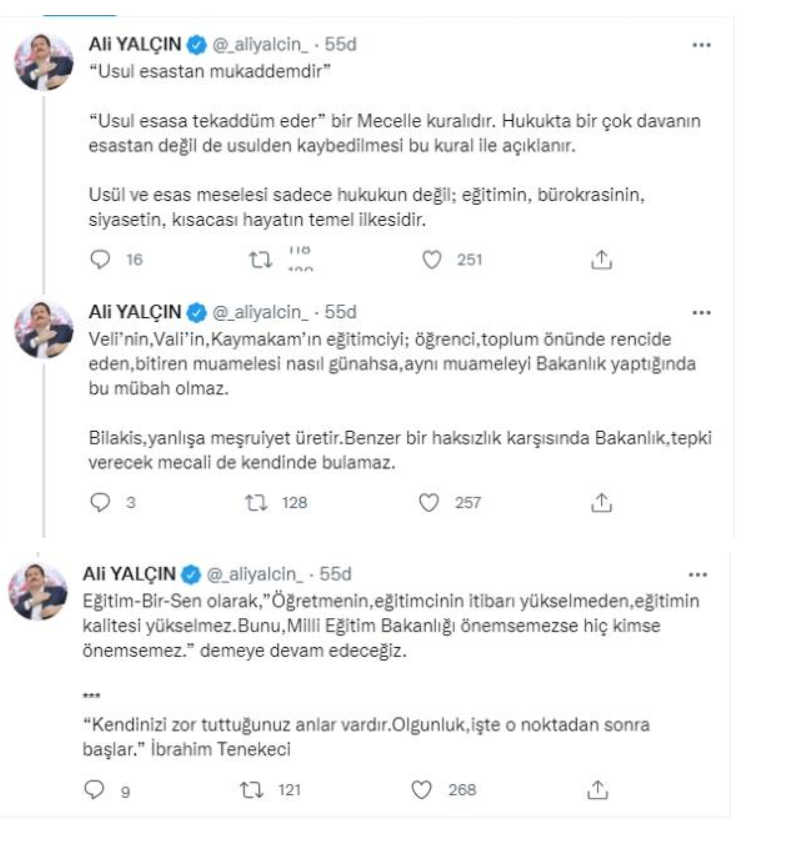792x850 pixels.
Task: Click the third tweet's profile avatar
Action: pos(39,592)
